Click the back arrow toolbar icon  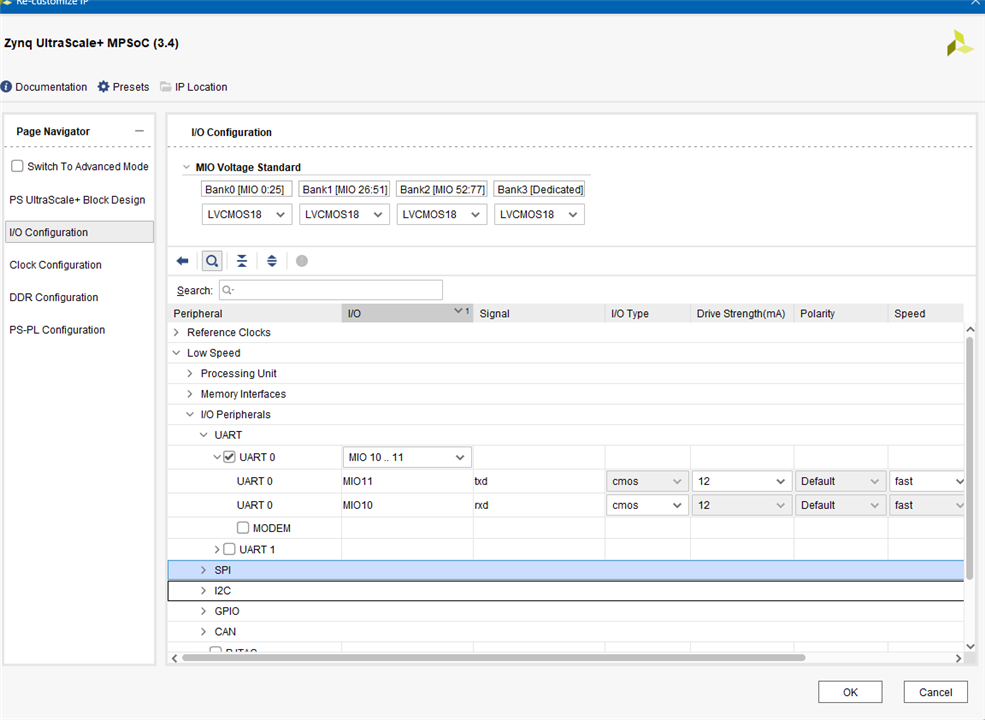[x=183, y=261]
